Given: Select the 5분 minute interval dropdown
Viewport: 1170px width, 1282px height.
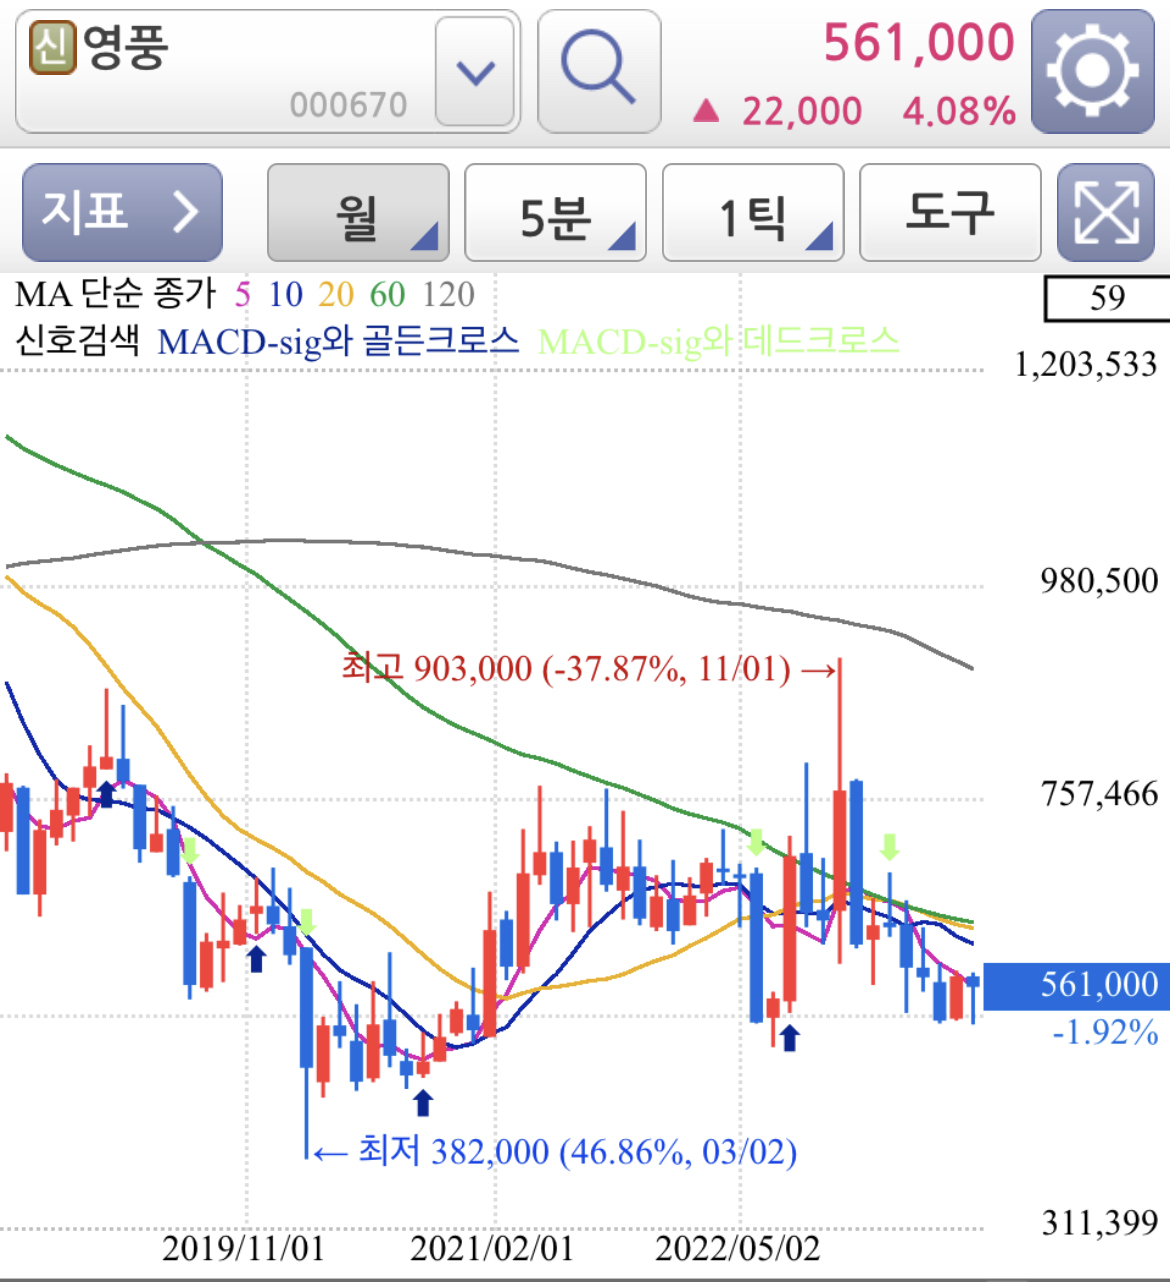Looking at the screenshot, I should coord(556,213).
